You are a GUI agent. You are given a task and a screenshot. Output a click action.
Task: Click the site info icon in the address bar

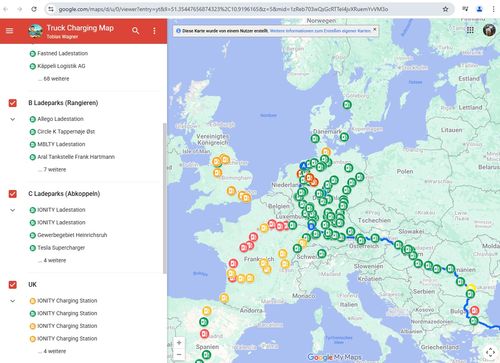tap(51, 9)
